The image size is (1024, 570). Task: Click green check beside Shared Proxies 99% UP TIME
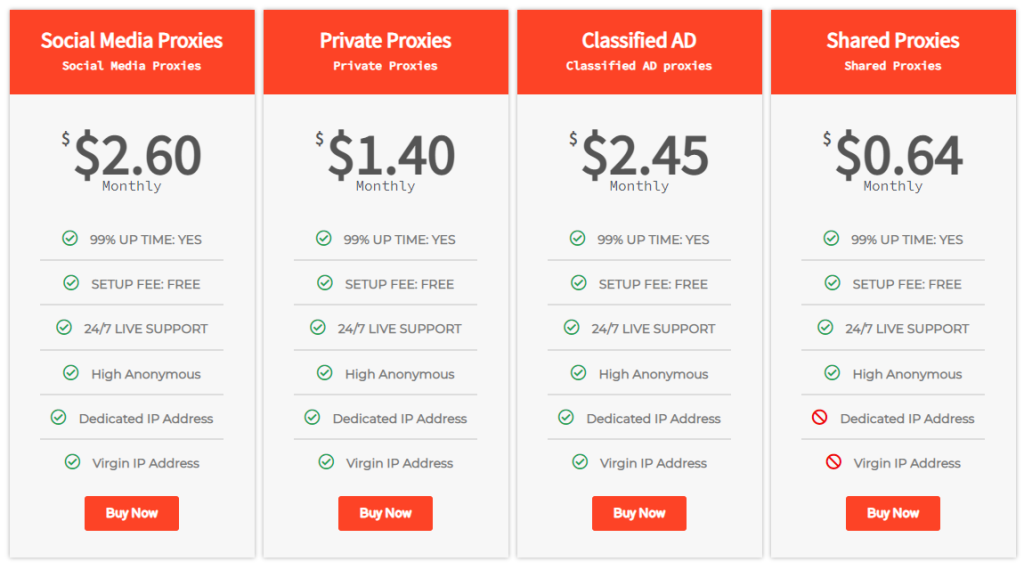tap(831, 238)
